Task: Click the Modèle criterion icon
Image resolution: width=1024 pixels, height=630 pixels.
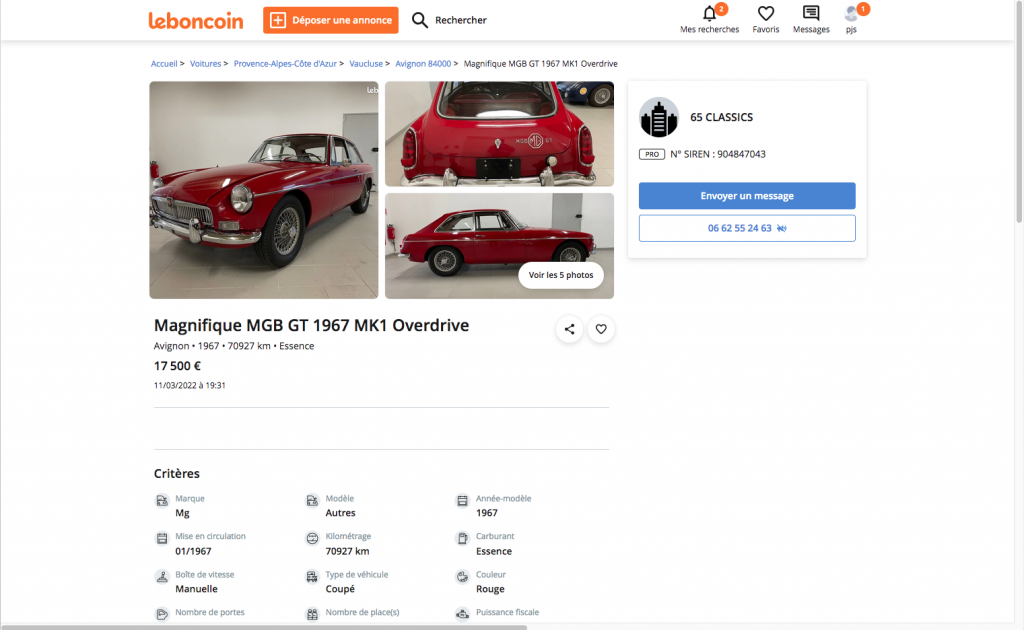Action: pos(312,501)
